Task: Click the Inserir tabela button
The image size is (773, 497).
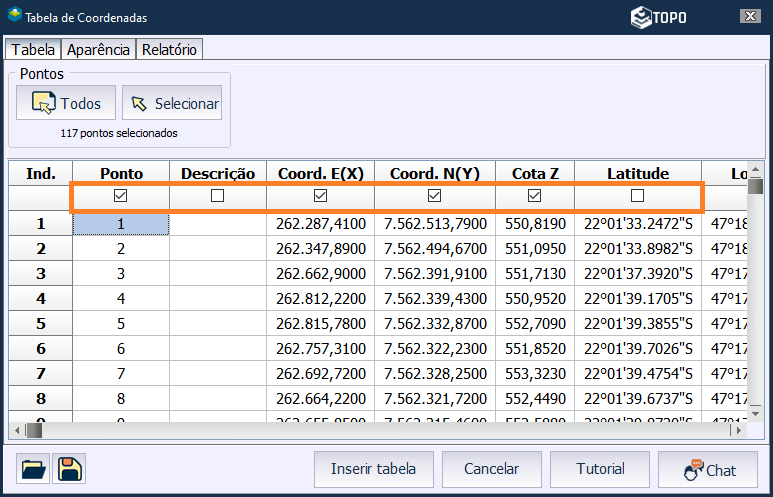Action: [373, 469]
